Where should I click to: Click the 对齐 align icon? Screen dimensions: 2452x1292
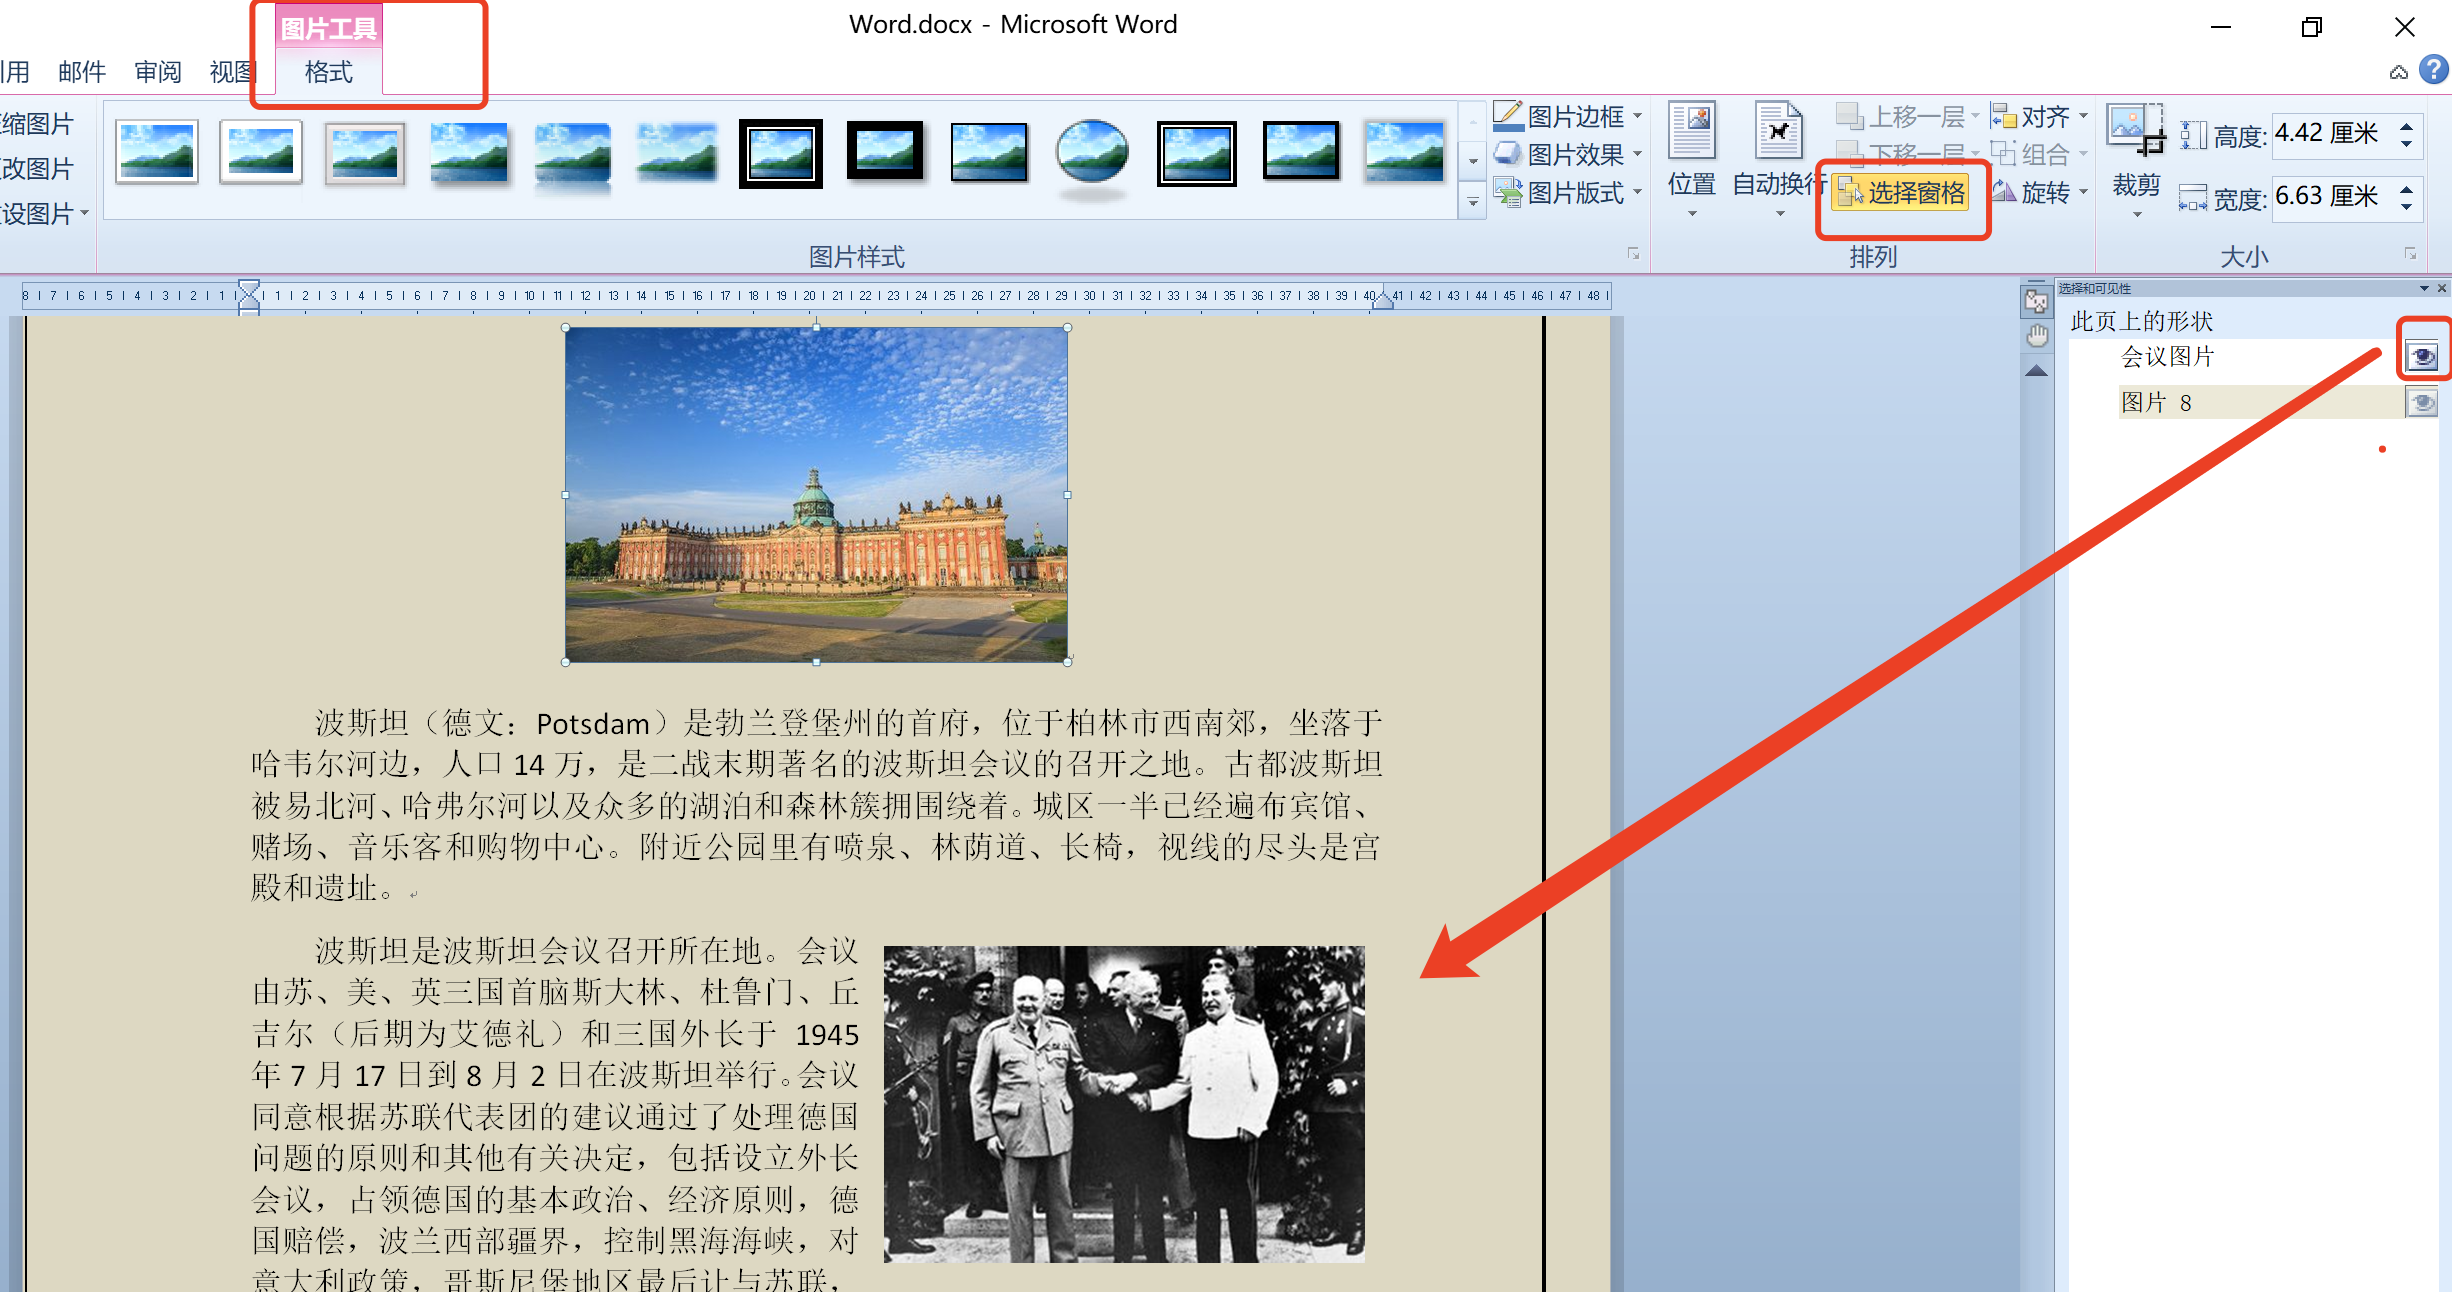point(2004,117)
